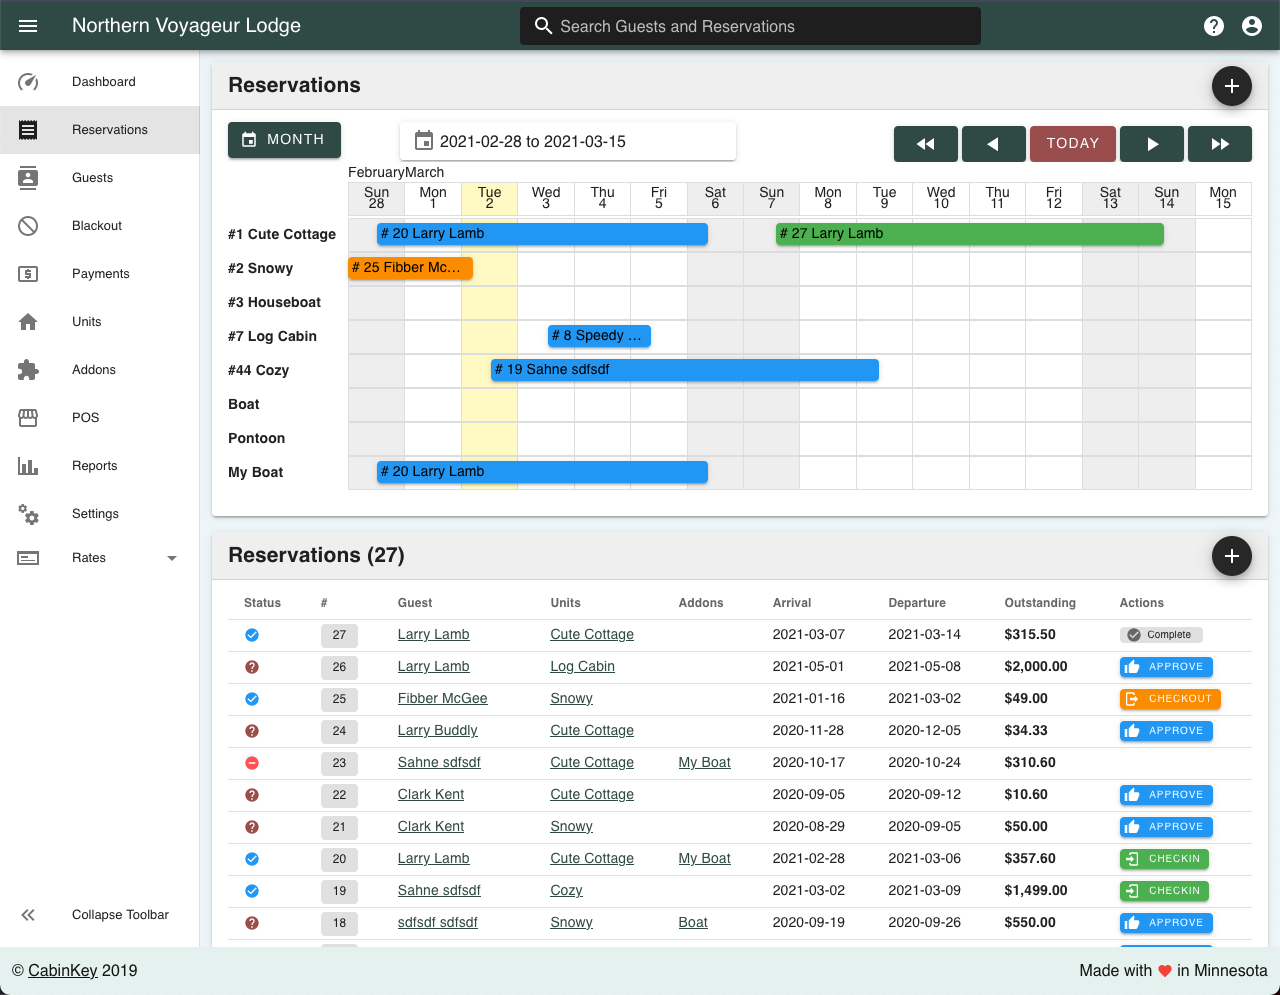Click the Fibber McGee guest link
Viewport: 1280px width, 995px height.
click(x=442, y=699)
